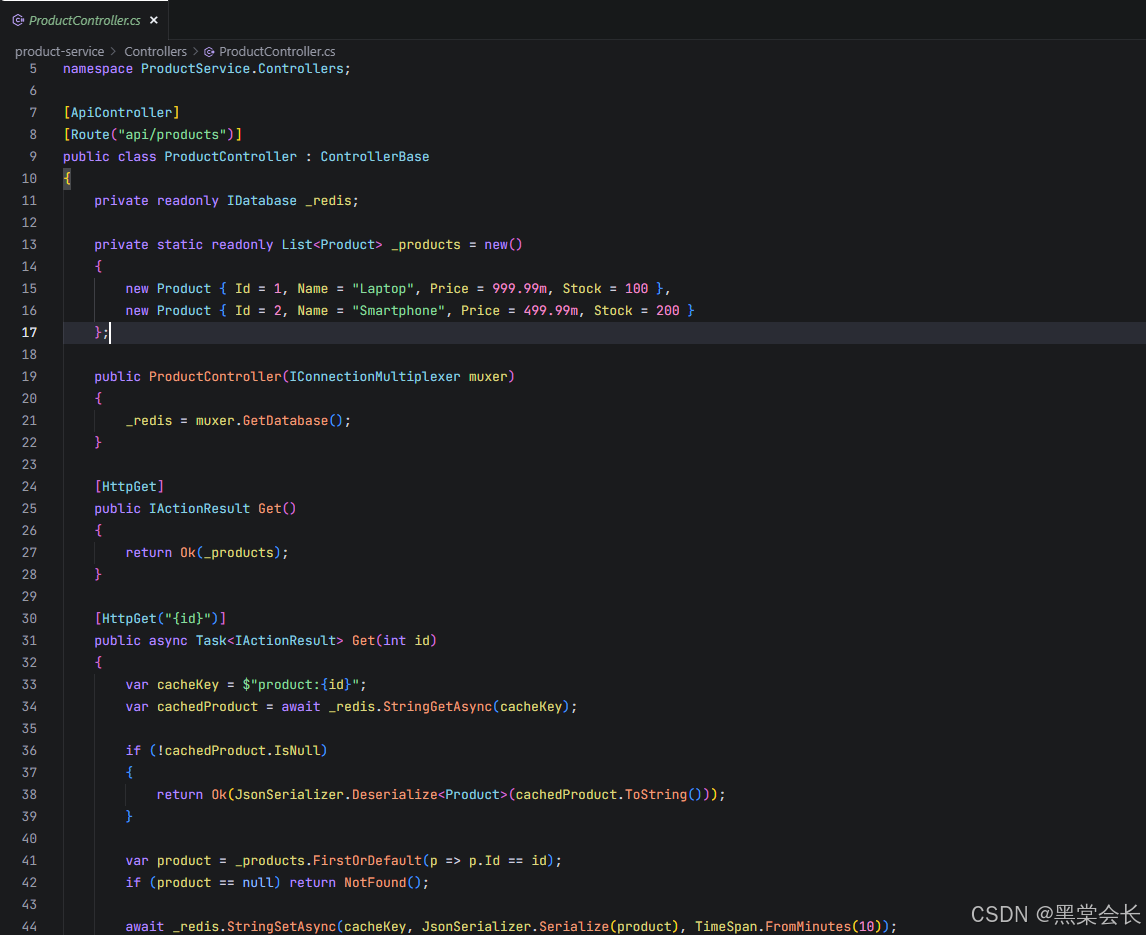
Task: Click line number 5 in gutter
Action: click(x=33, y=69)
